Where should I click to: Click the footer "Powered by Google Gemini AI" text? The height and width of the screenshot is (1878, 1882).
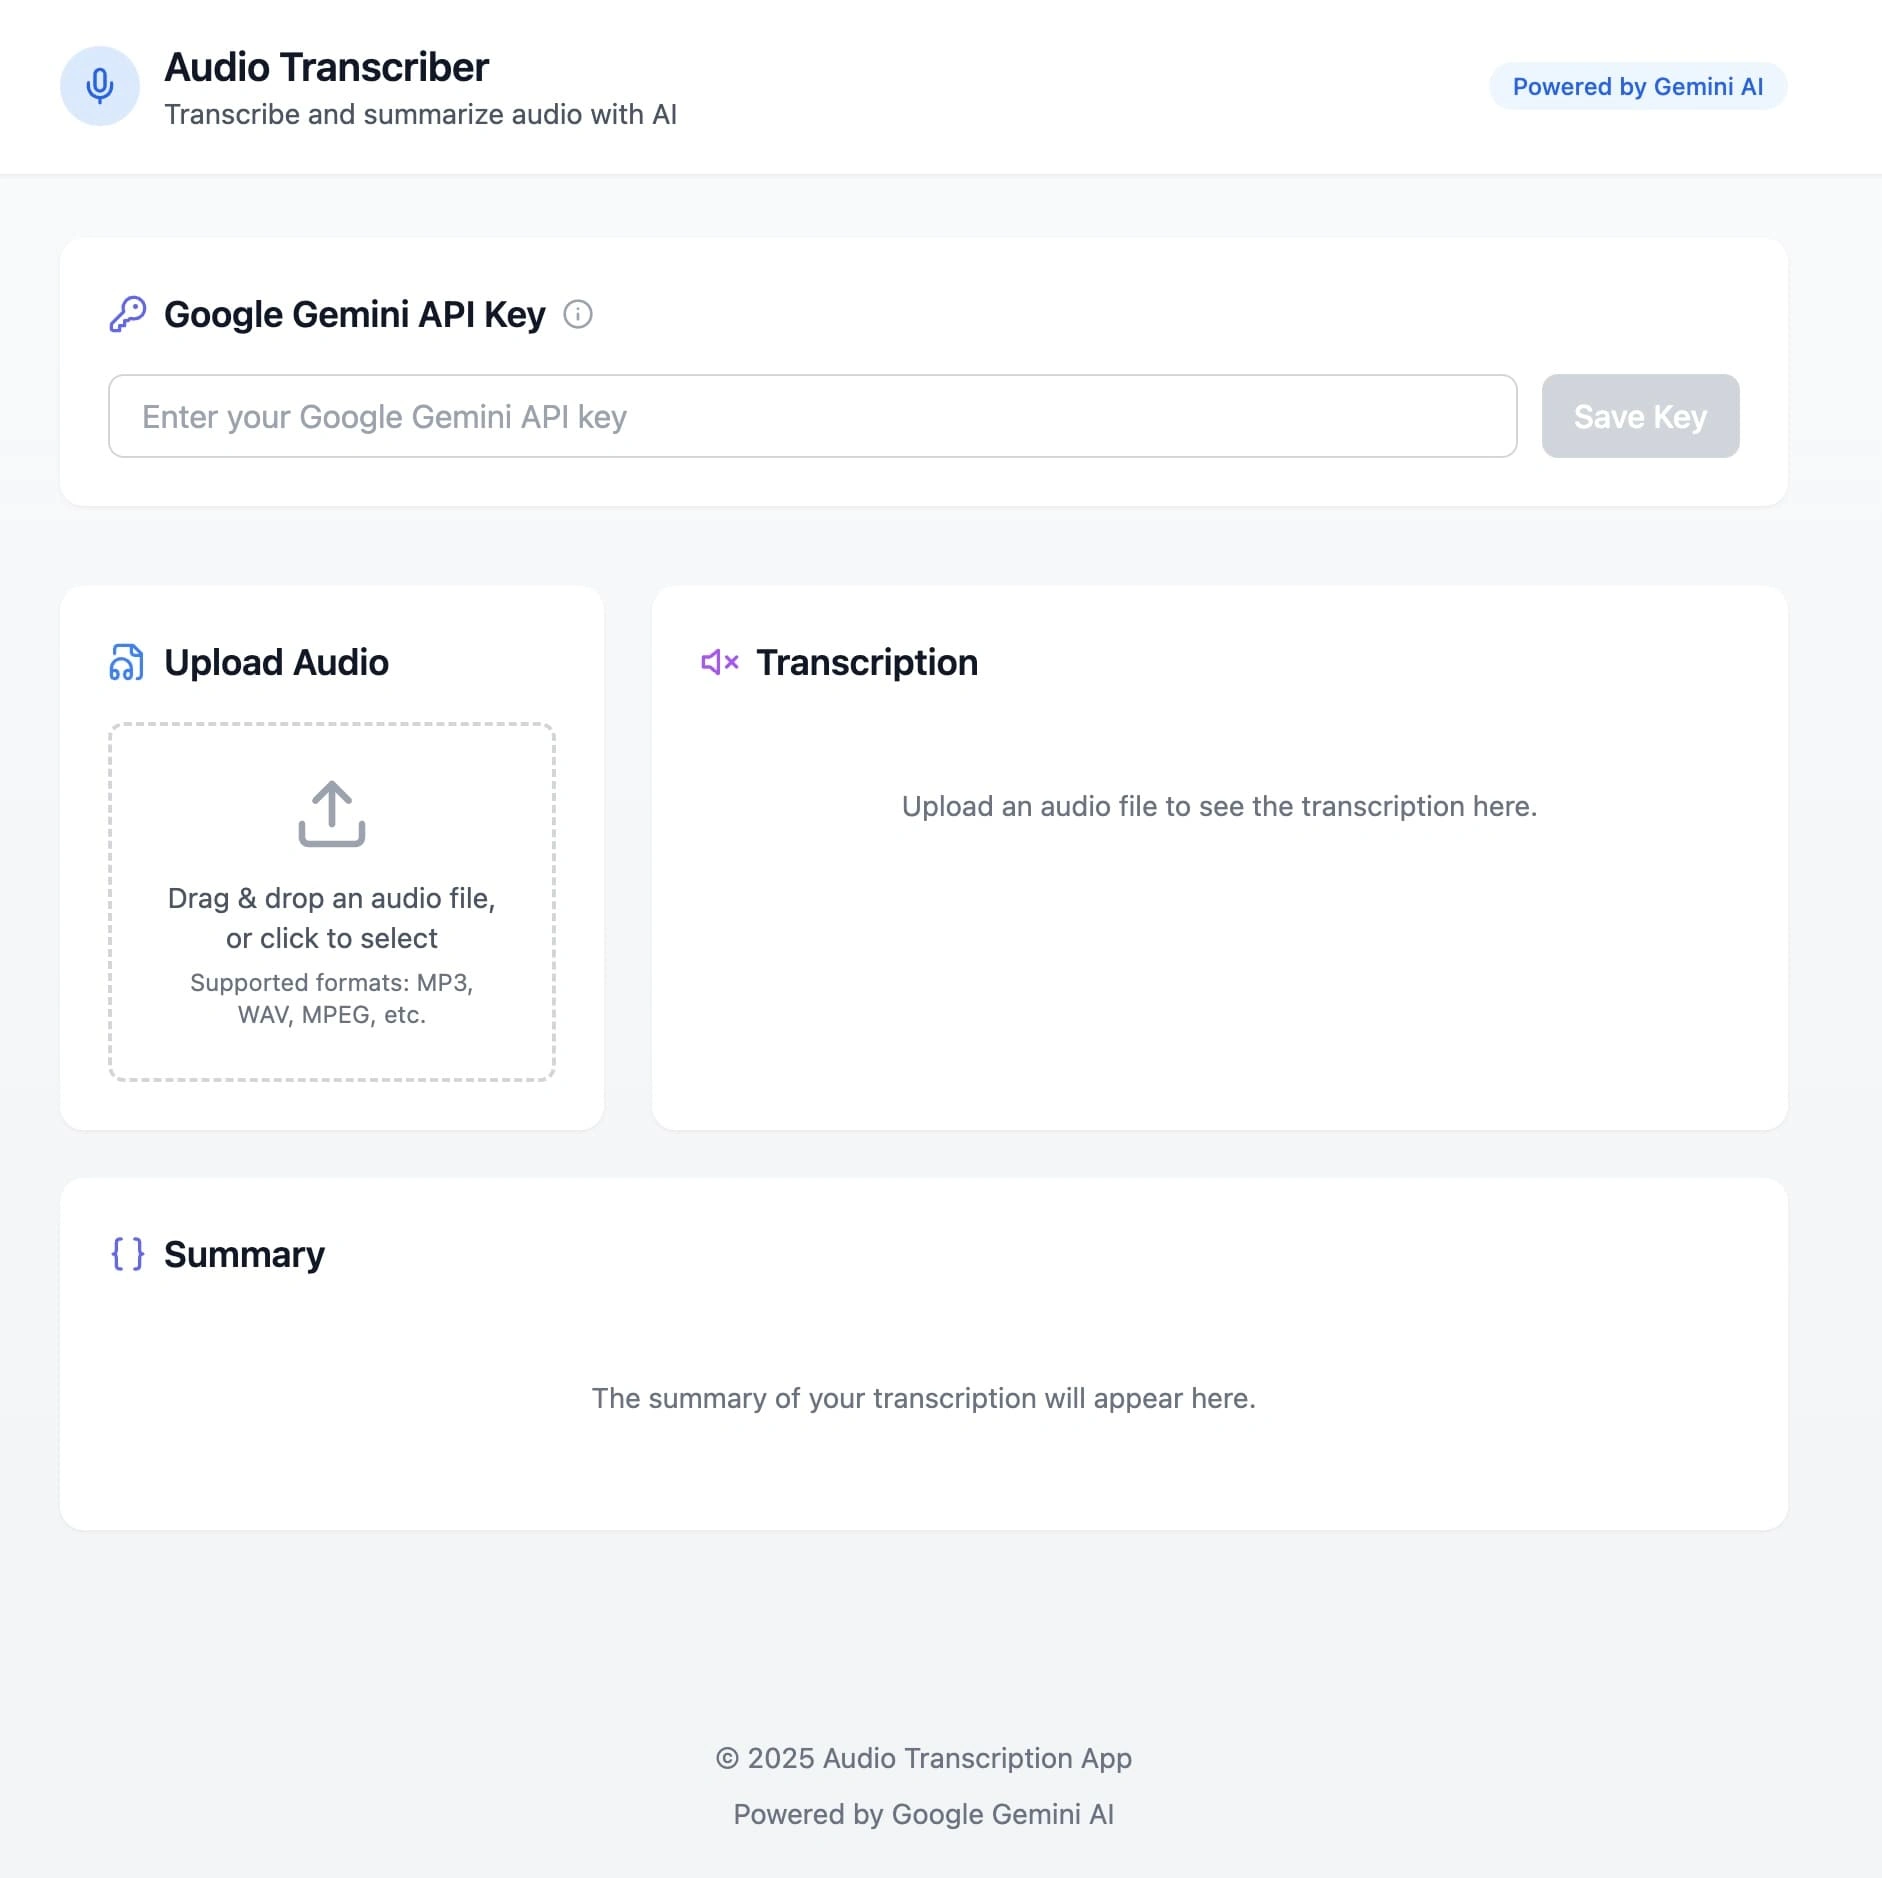tap(923, 1814)
